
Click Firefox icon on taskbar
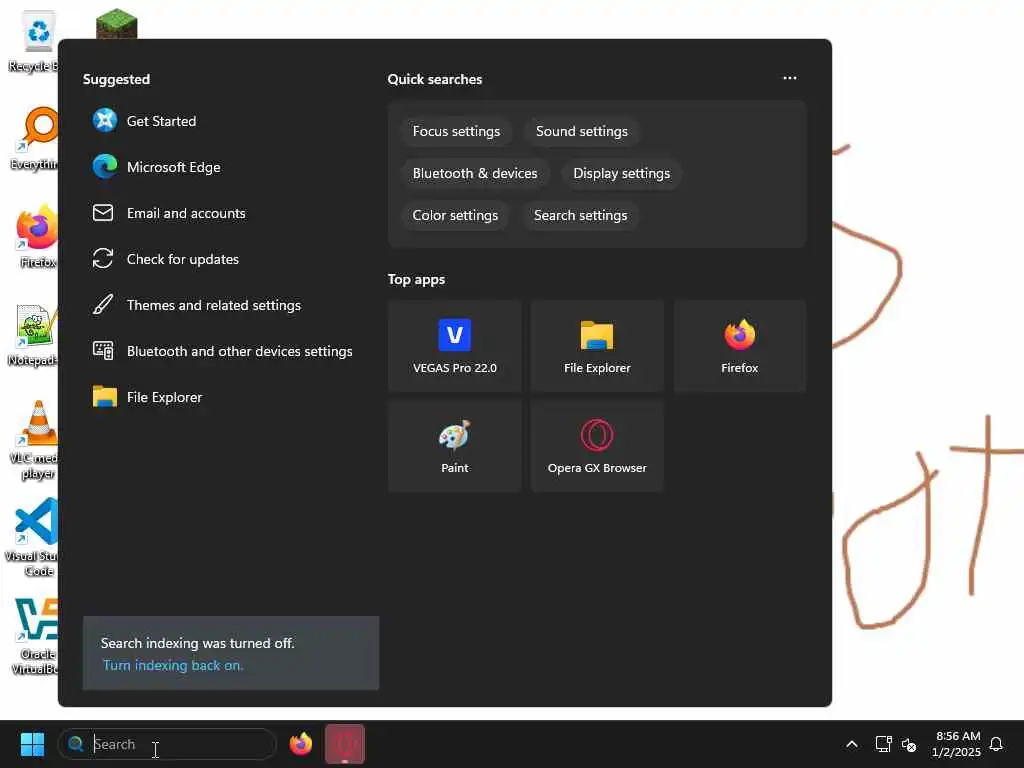click(300, 744)
